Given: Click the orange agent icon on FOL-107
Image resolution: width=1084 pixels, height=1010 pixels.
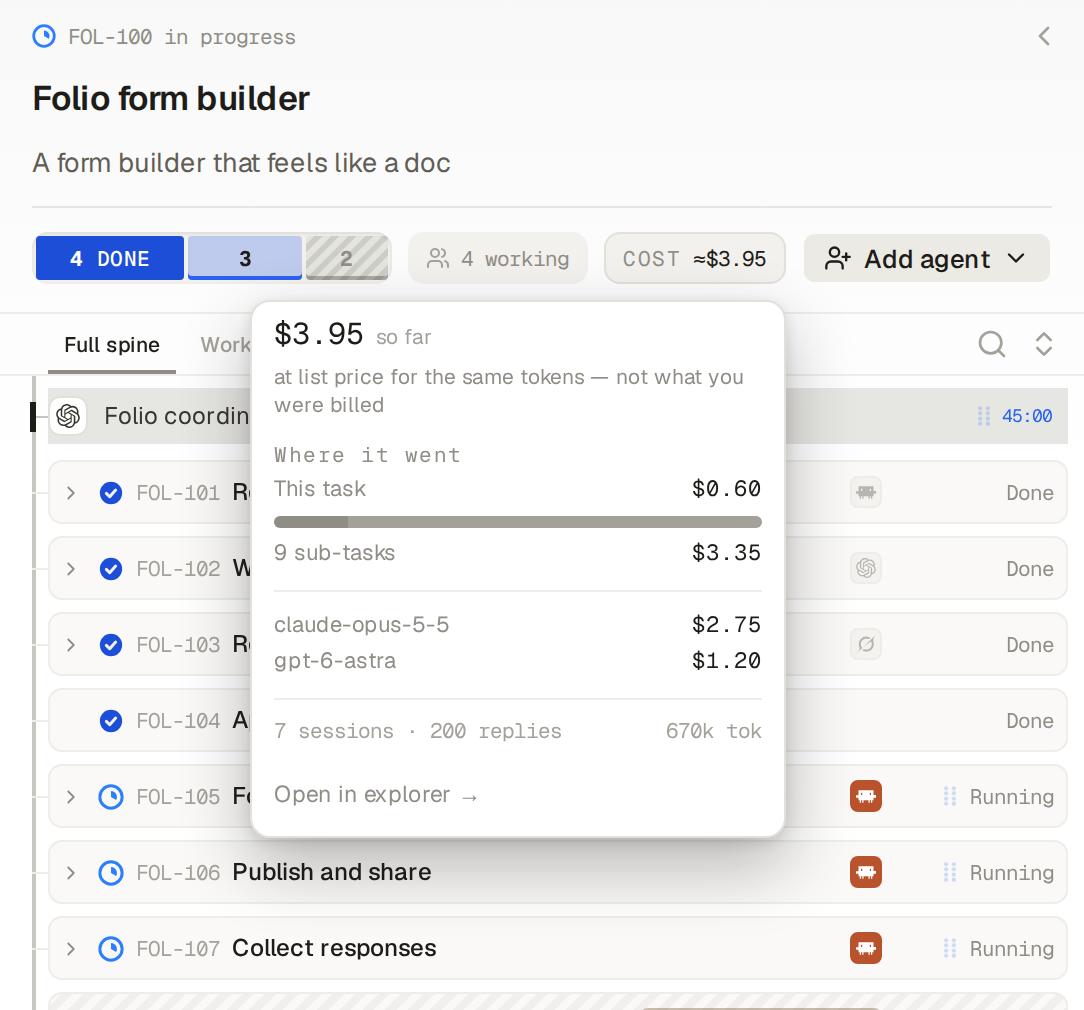Looking at the screenshot, I should 866,948.
